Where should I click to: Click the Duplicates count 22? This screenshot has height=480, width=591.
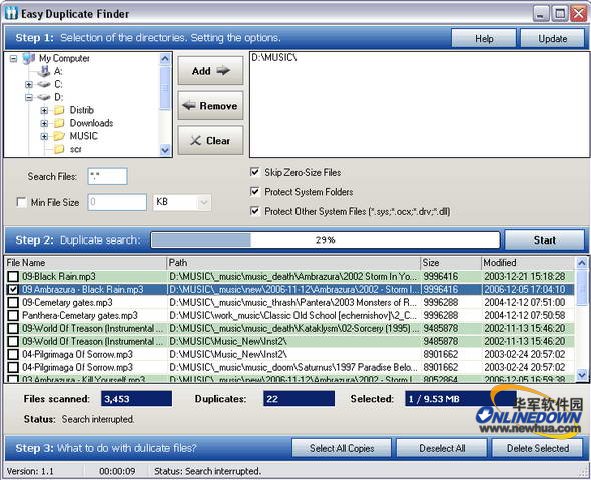pos(299,399)
